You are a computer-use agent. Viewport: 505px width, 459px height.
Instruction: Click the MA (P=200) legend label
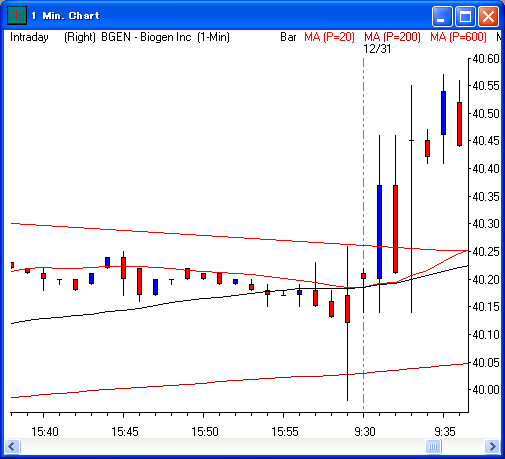[x=392, y=37]
